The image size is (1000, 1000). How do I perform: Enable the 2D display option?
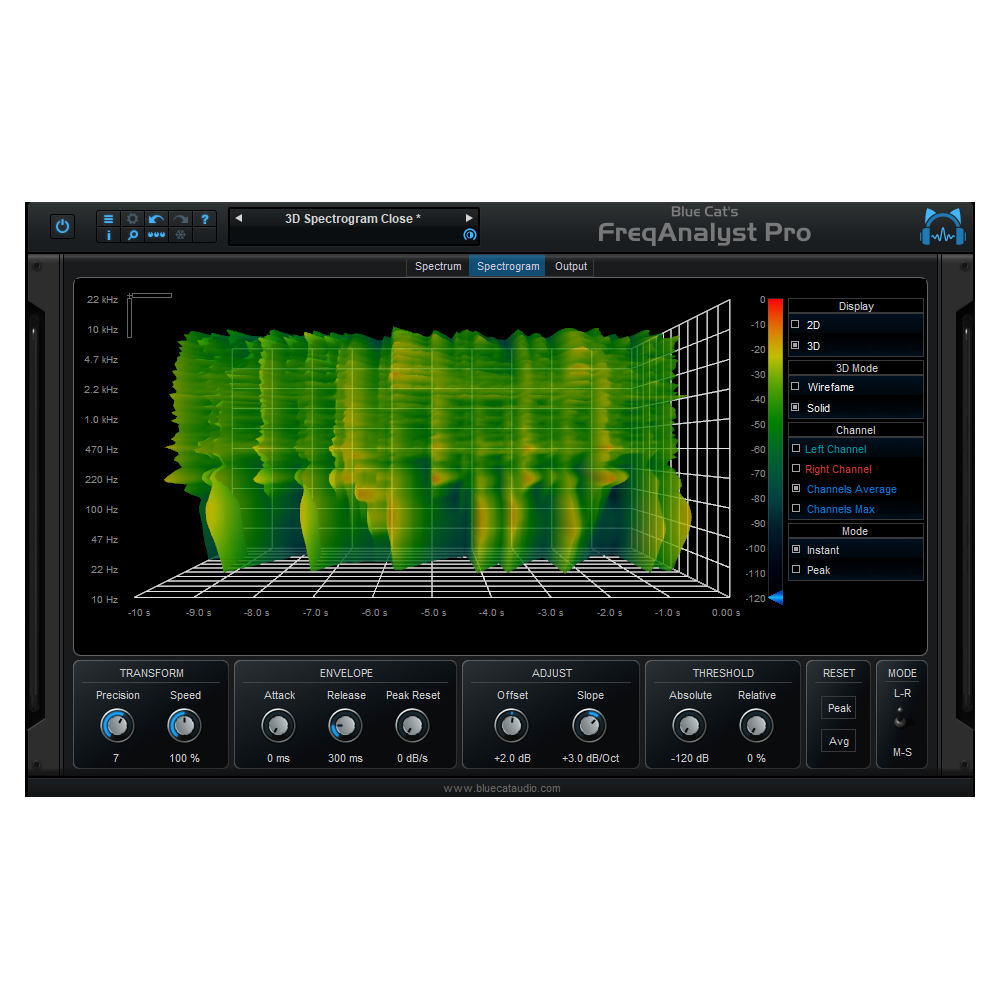(810, 325)
